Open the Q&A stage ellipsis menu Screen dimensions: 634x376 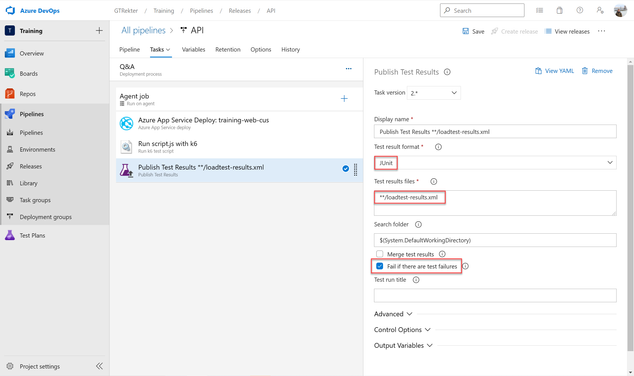point(349,69)
